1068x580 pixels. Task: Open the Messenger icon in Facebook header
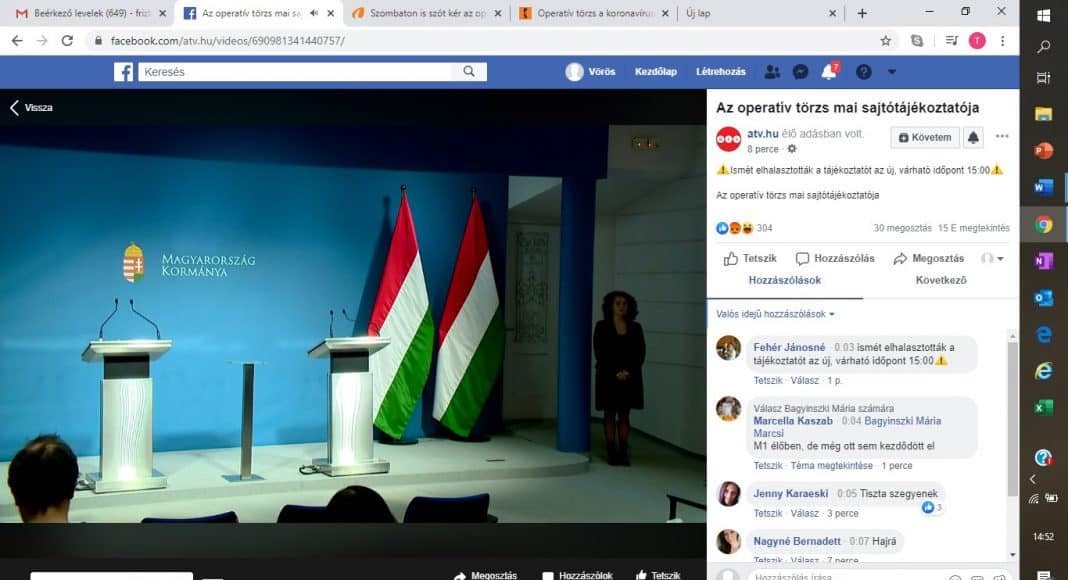[800, 71]
